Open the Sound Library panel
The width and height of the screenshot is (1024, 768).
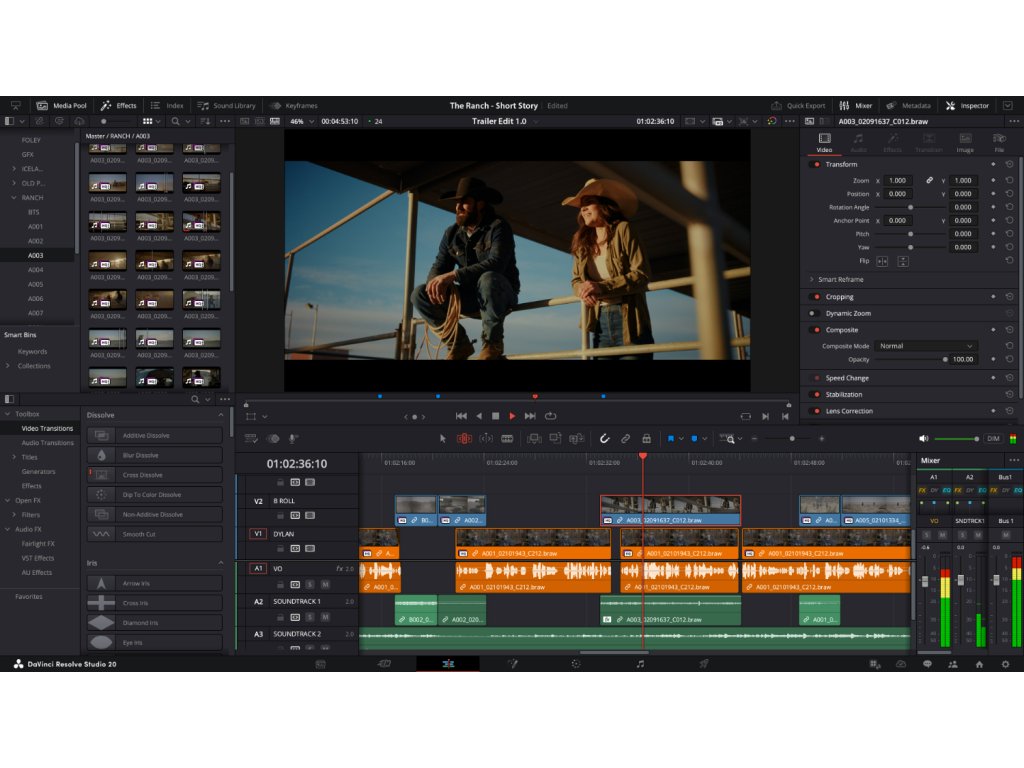(227, 105)
